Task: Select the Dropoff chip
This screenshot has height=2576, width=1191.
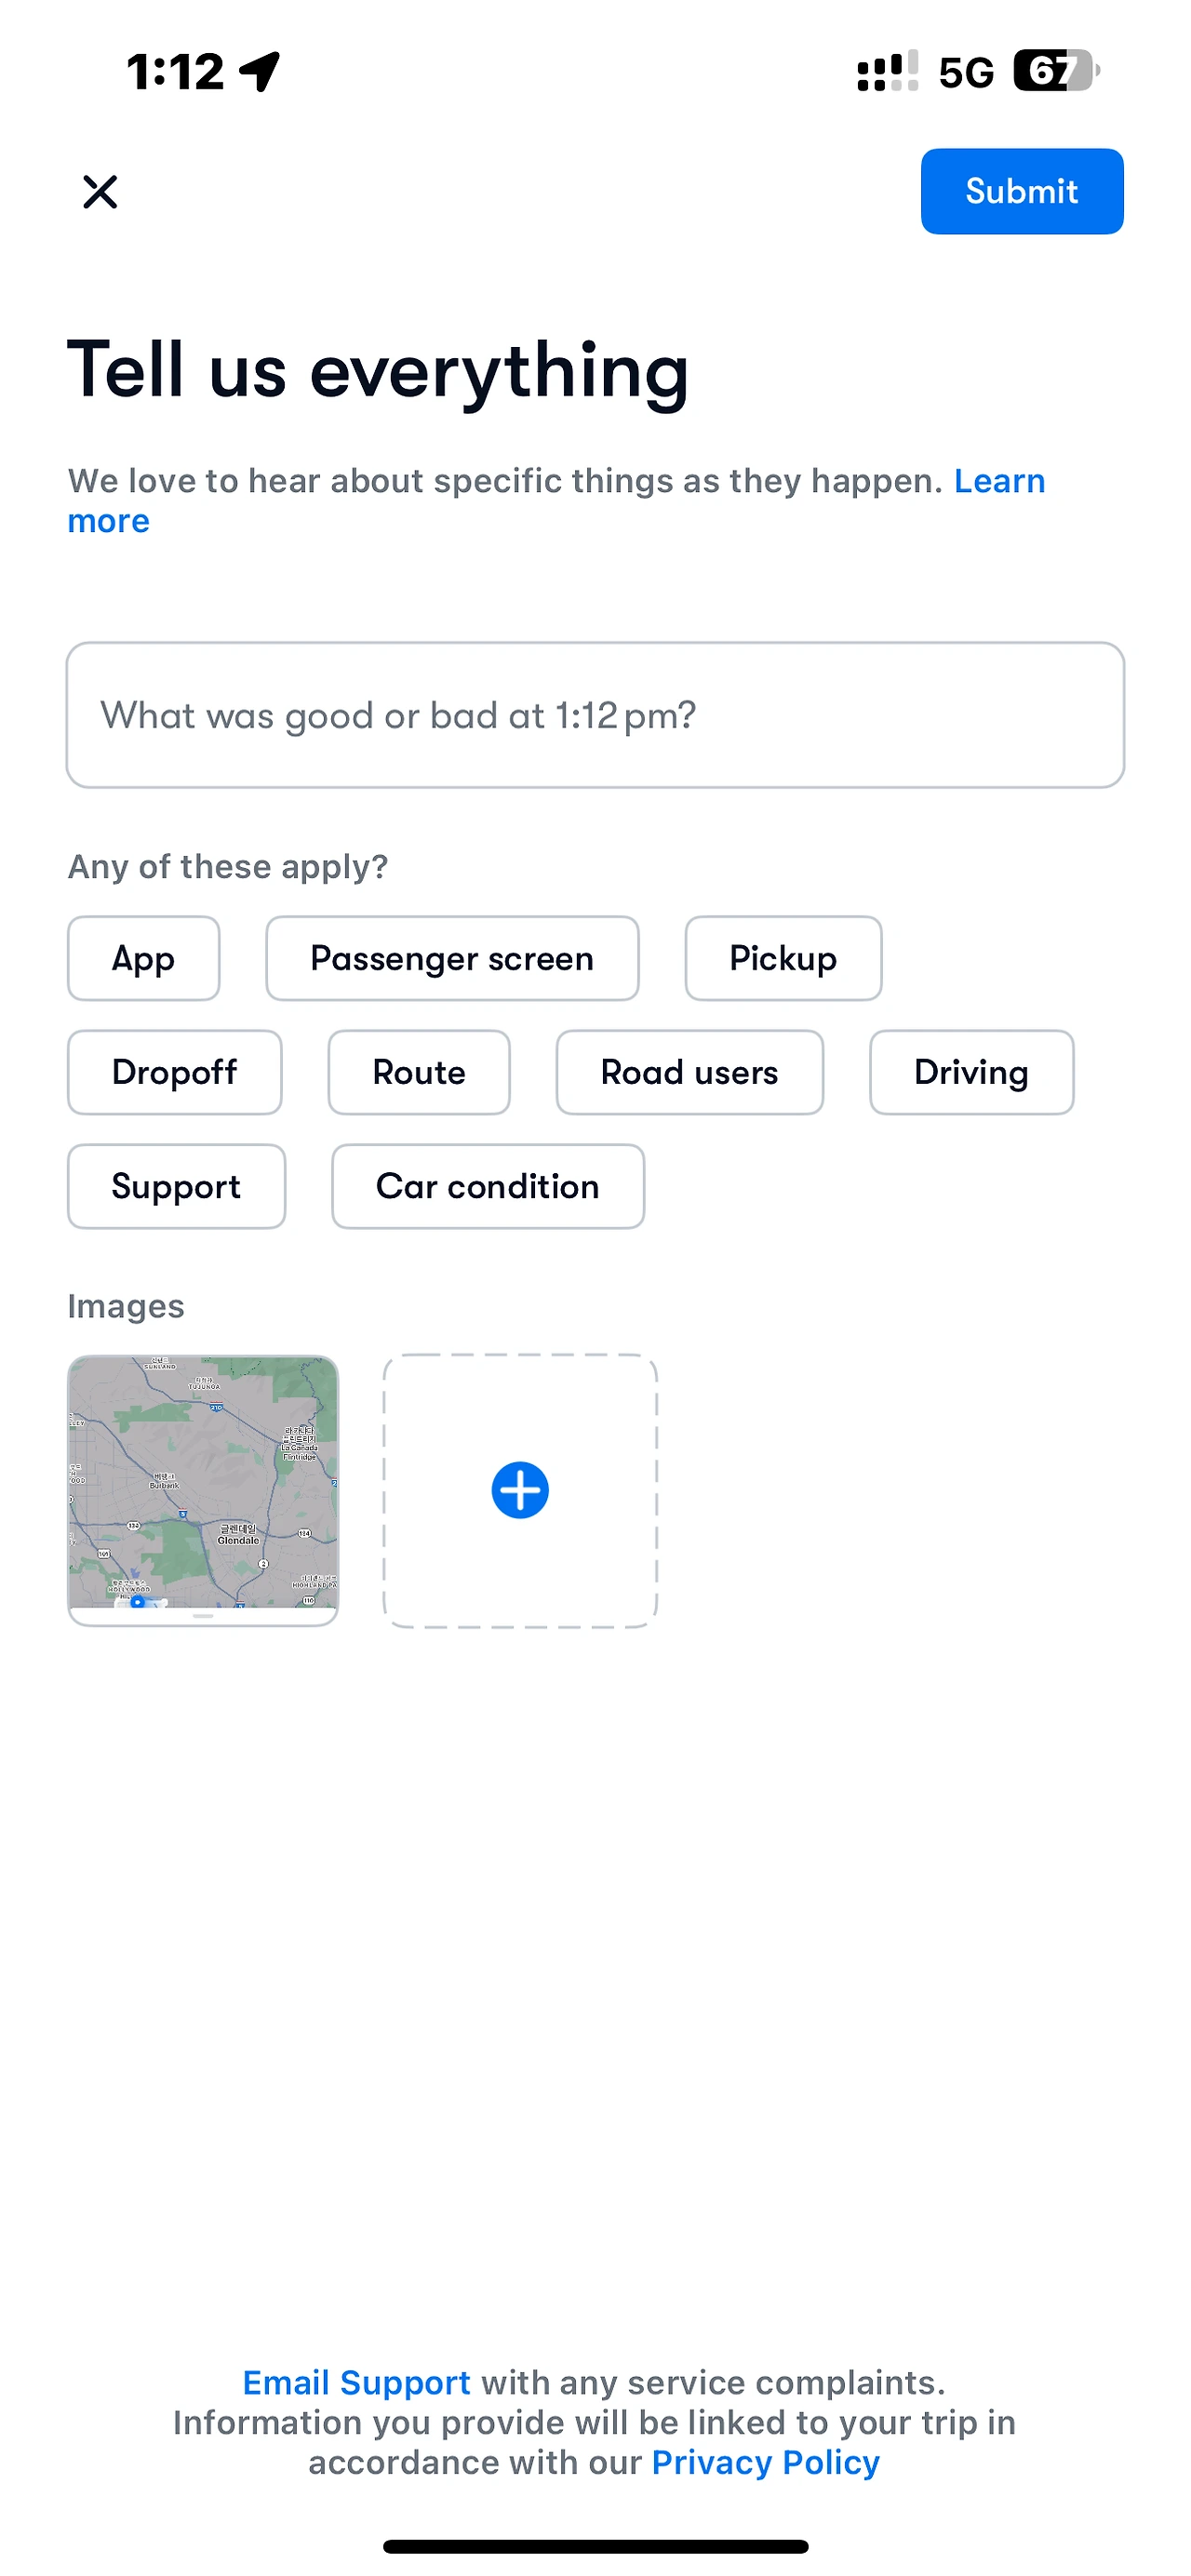Action: click(x=174, y=1072)
